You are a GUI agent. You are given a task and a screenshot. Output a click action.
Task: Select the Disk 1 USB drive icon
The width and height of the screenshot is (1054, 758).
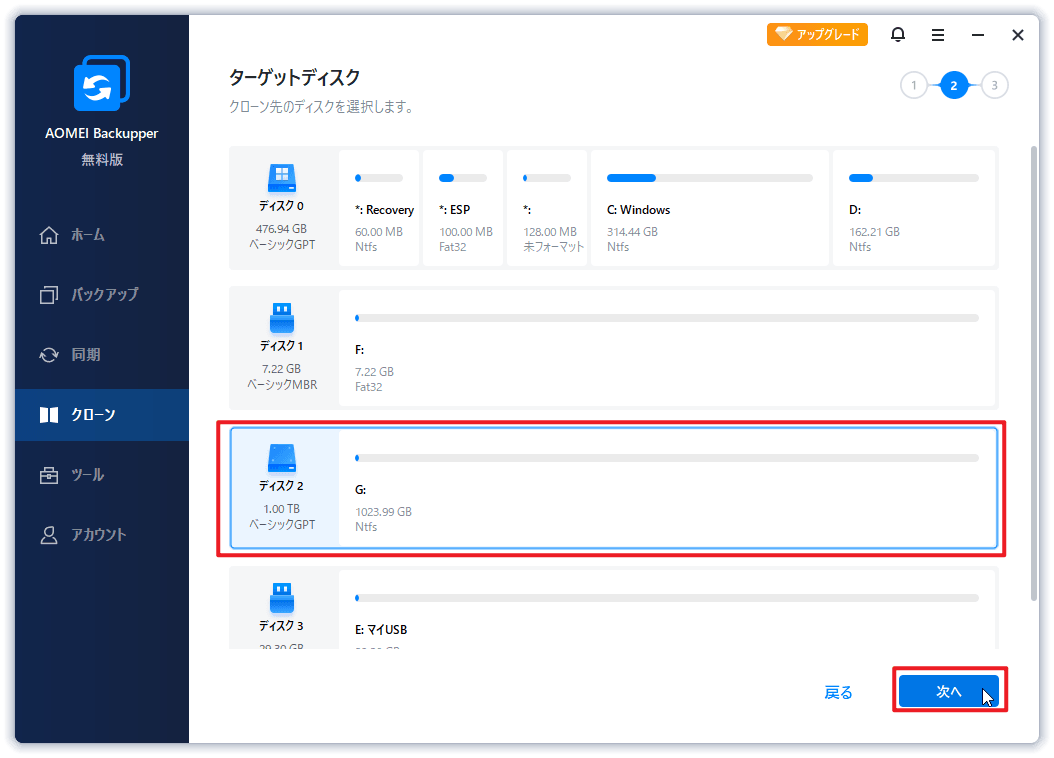282,318
